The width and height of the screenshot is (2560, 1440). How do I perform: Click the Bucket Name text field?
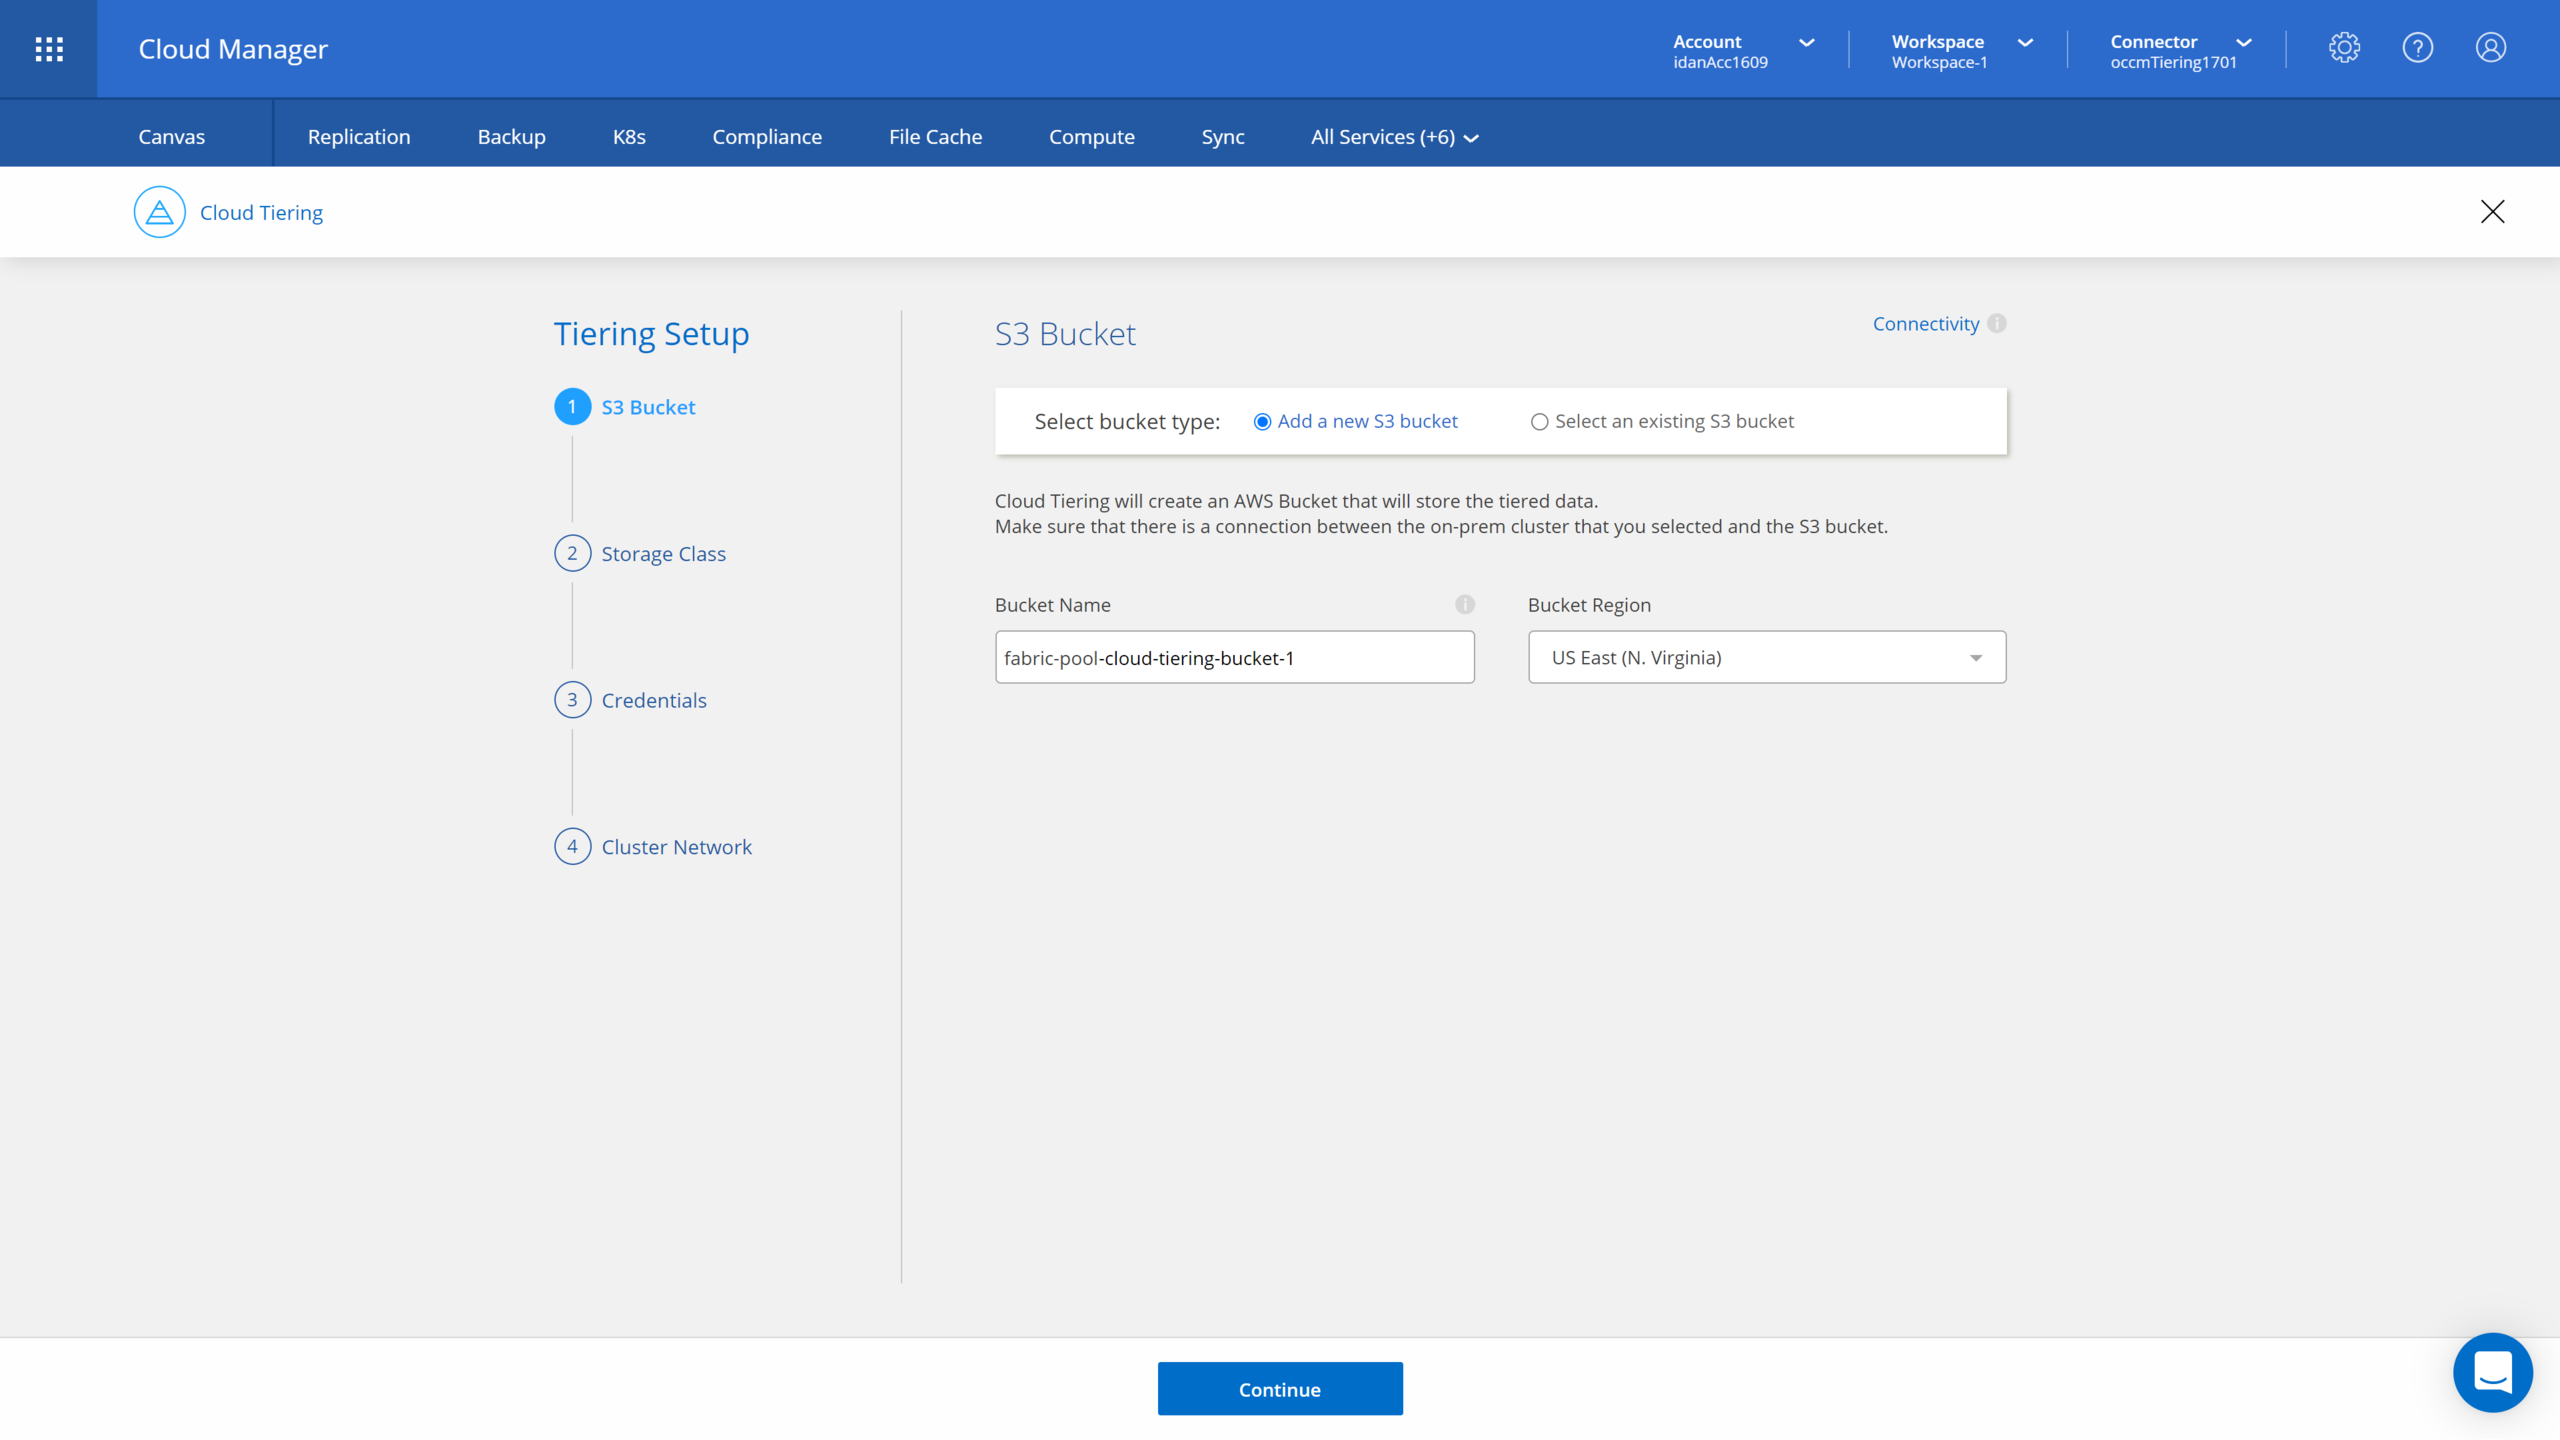pos(1234,657)
